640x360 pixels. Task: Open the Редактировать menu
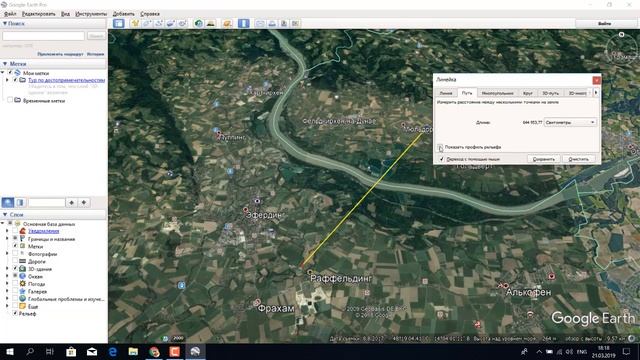click(x=39, y=13)
